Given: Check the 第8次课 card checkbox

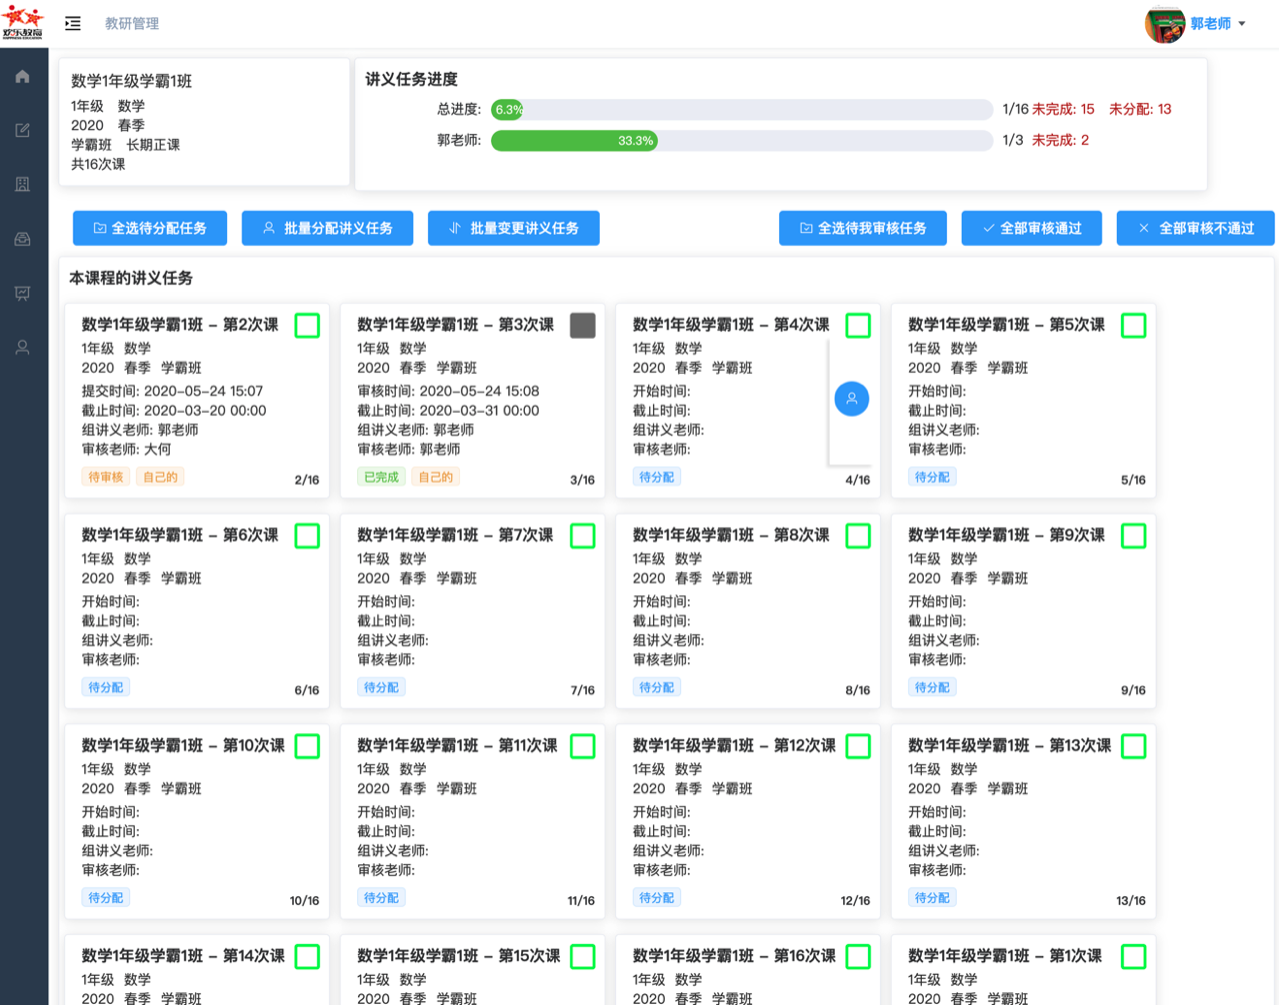Looking at the screenshot, I should (858, 536).
